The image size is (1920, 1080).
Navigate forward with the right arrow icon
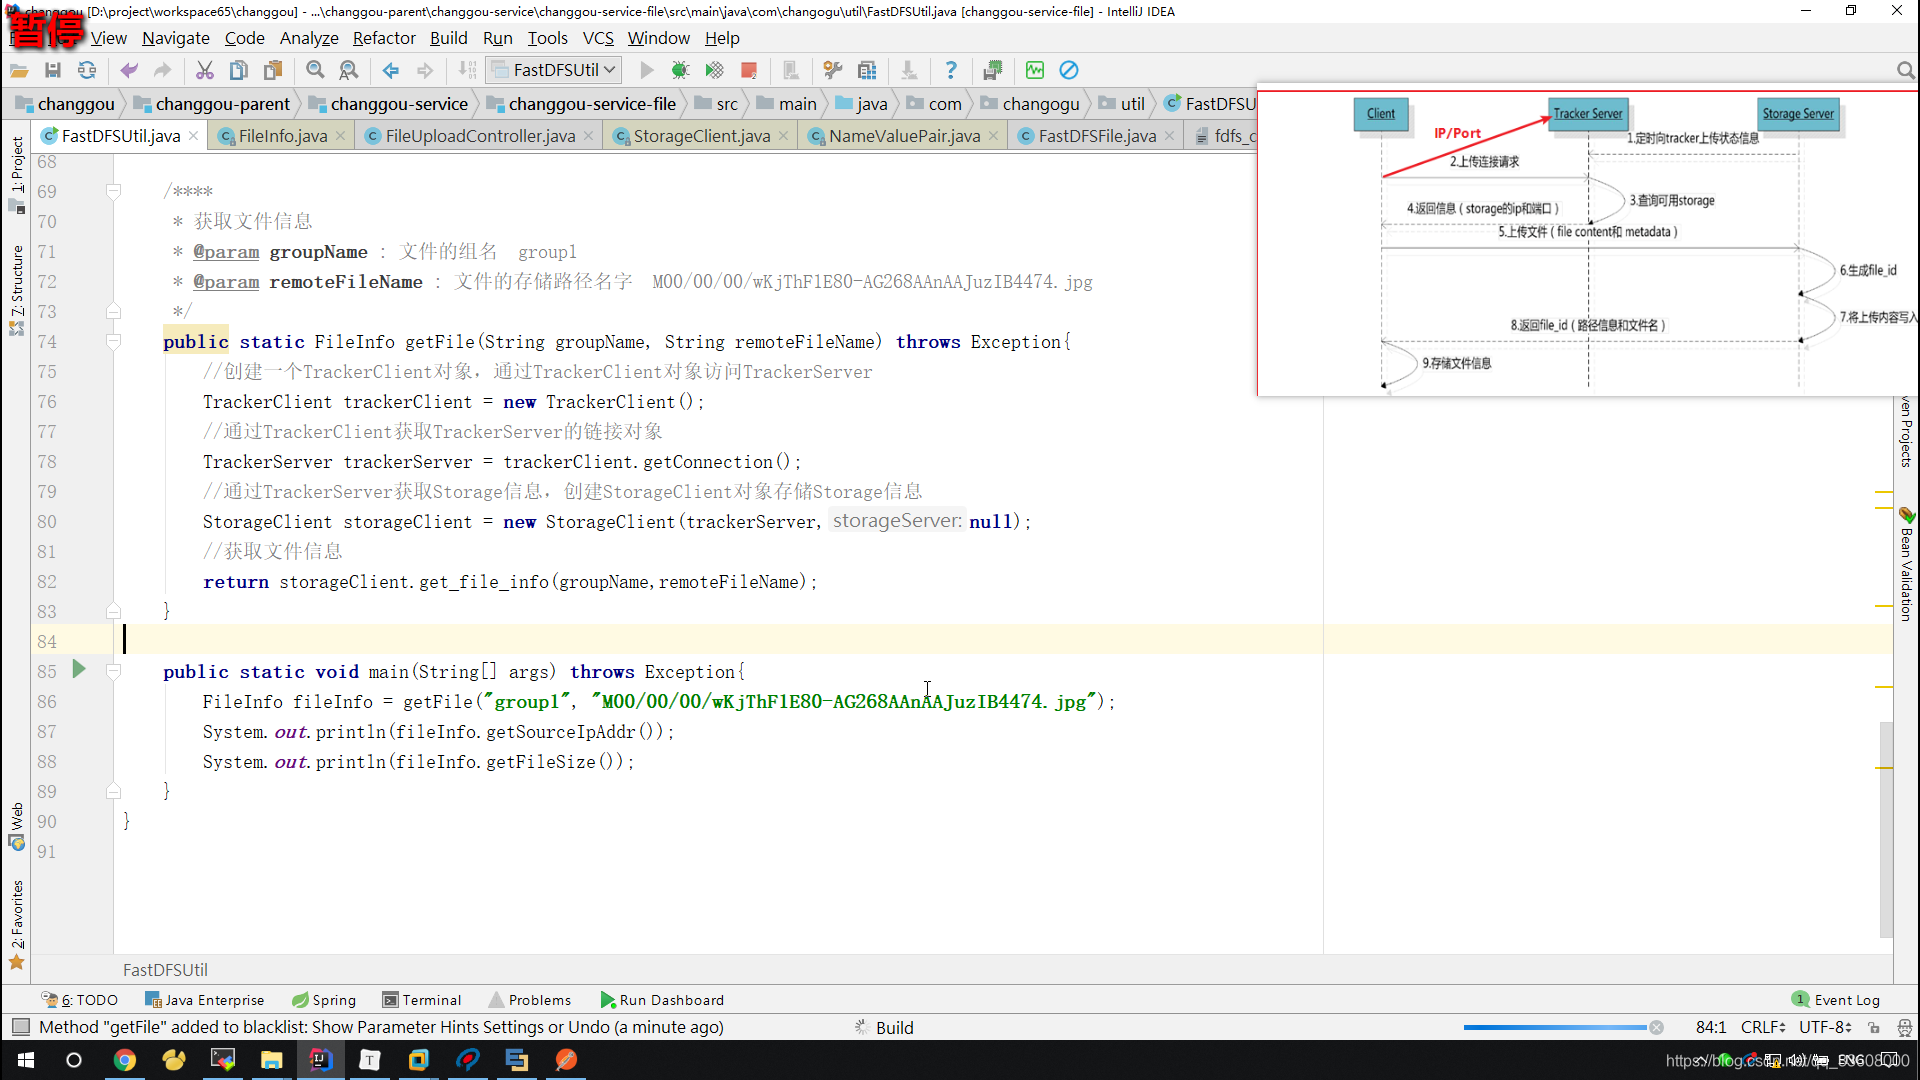coord(425,70)
